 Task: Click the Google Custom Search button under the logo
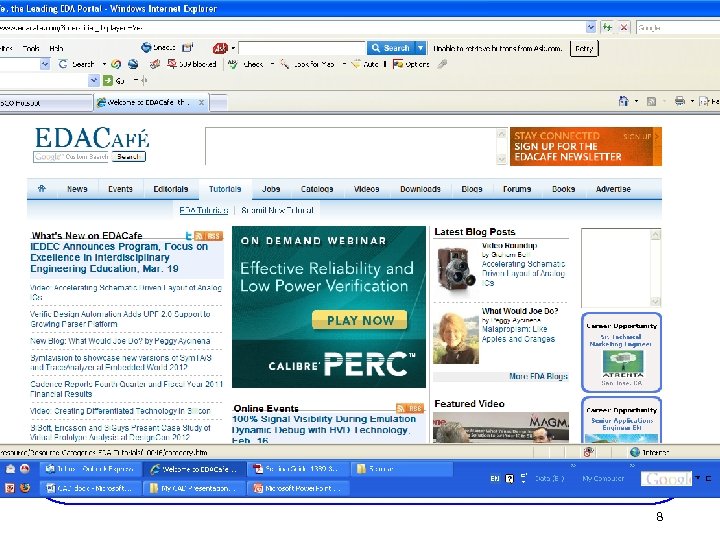coord(129,157)
